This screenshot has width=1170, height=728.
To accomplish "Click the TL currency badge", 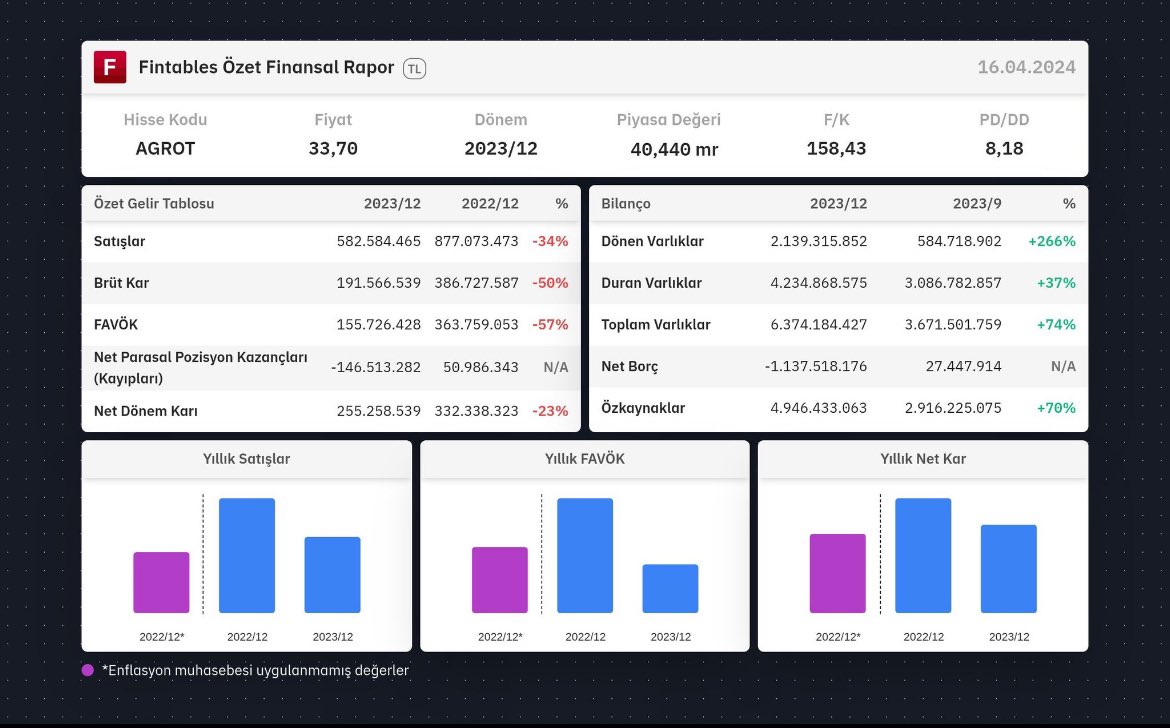I will click(414, 69).
